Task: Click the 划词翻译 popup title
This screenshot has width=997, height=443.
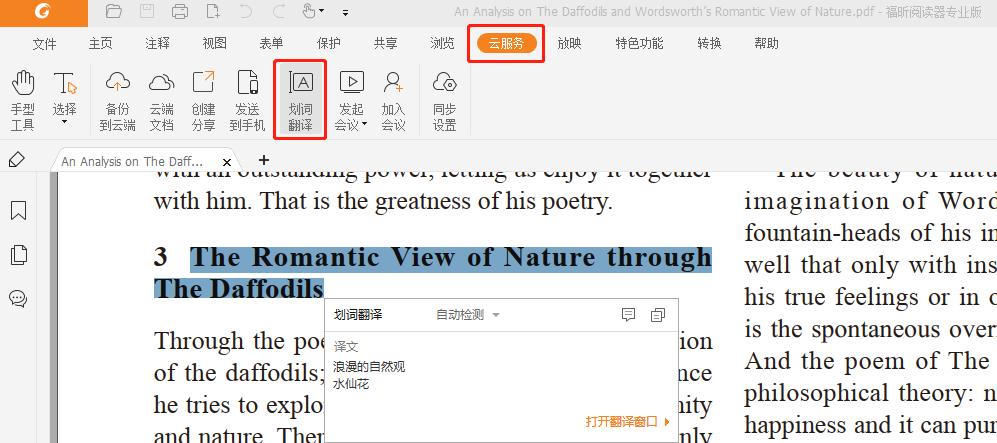Action: click(358, 315)
